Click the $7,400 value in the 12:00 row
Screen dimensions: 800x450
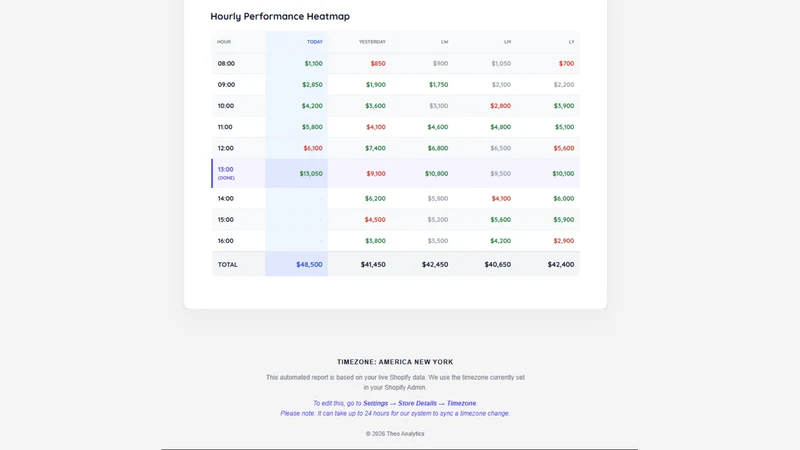[x=376, y=148]
